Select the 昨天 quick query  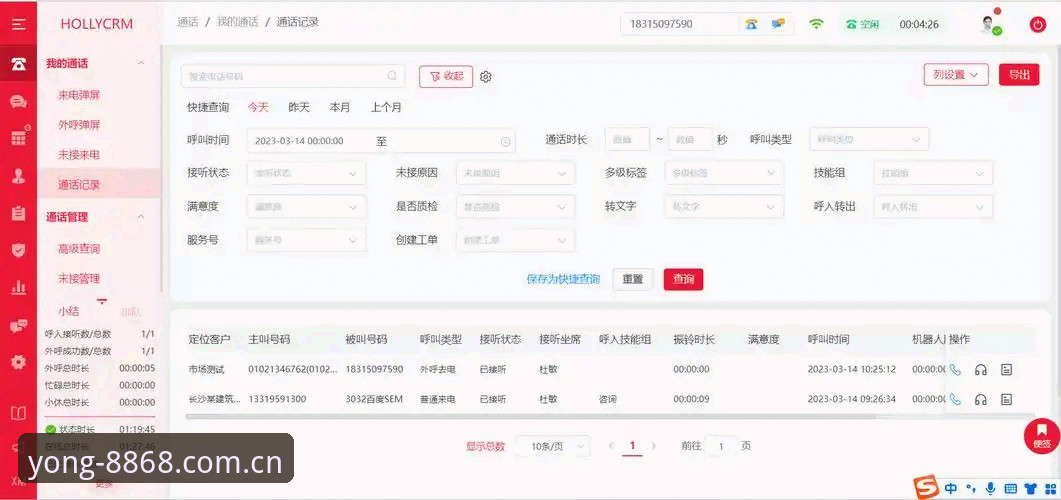pyautogui.click(x=299, y=107)
